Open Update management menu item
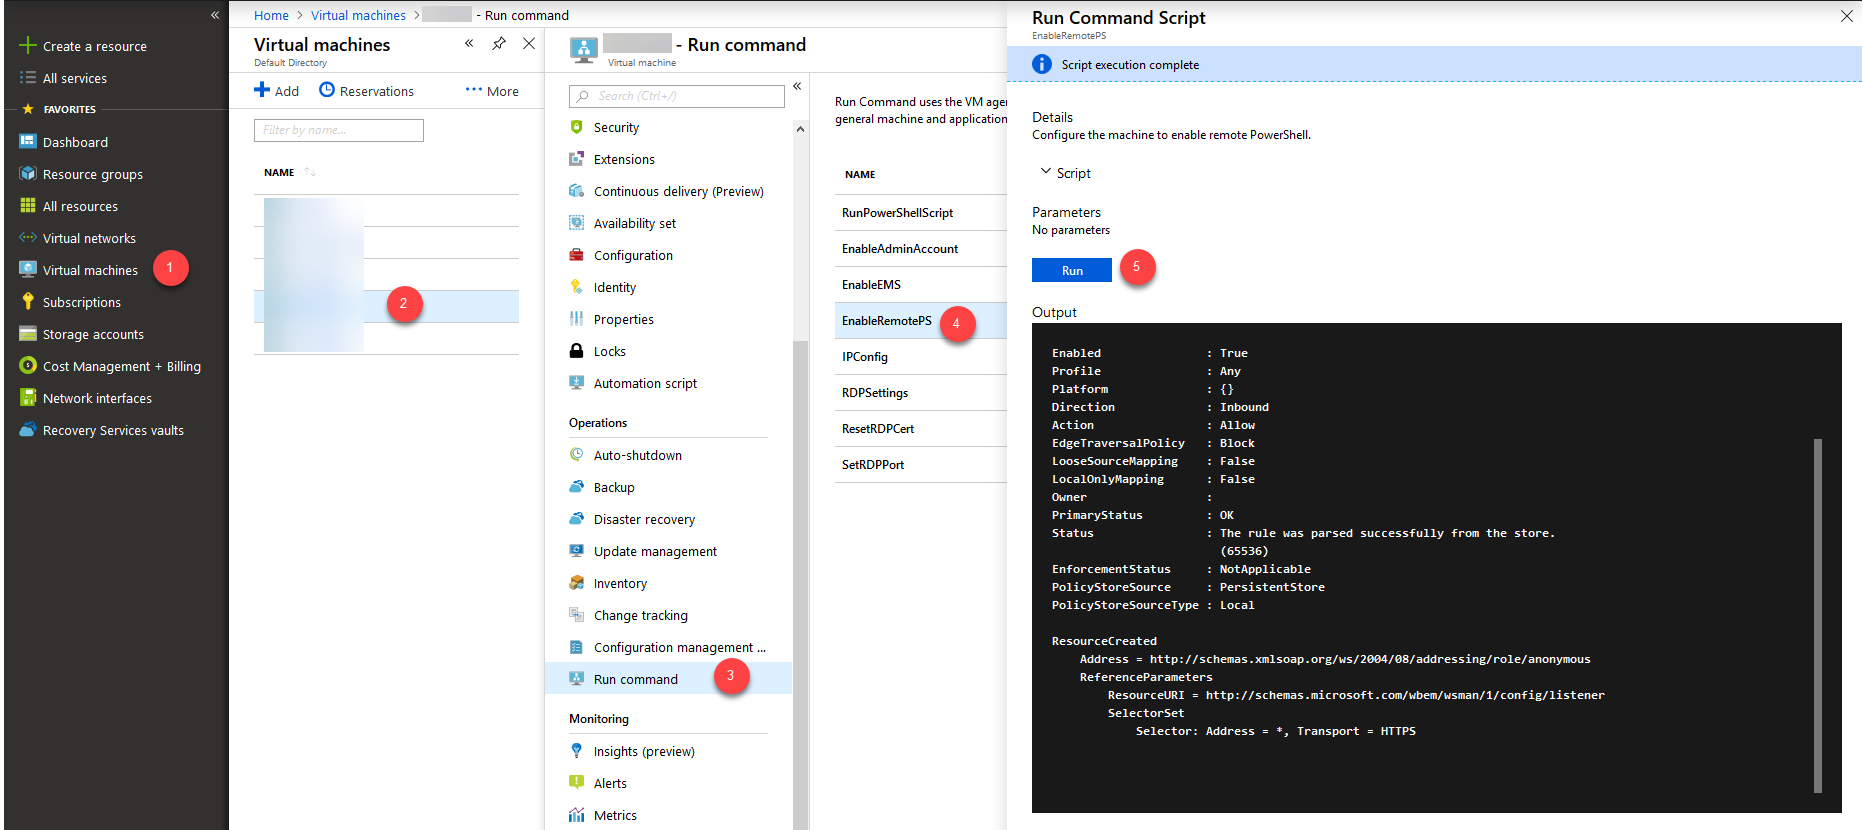The width and height of the screenshot is (1863, 830). point(655,551)
